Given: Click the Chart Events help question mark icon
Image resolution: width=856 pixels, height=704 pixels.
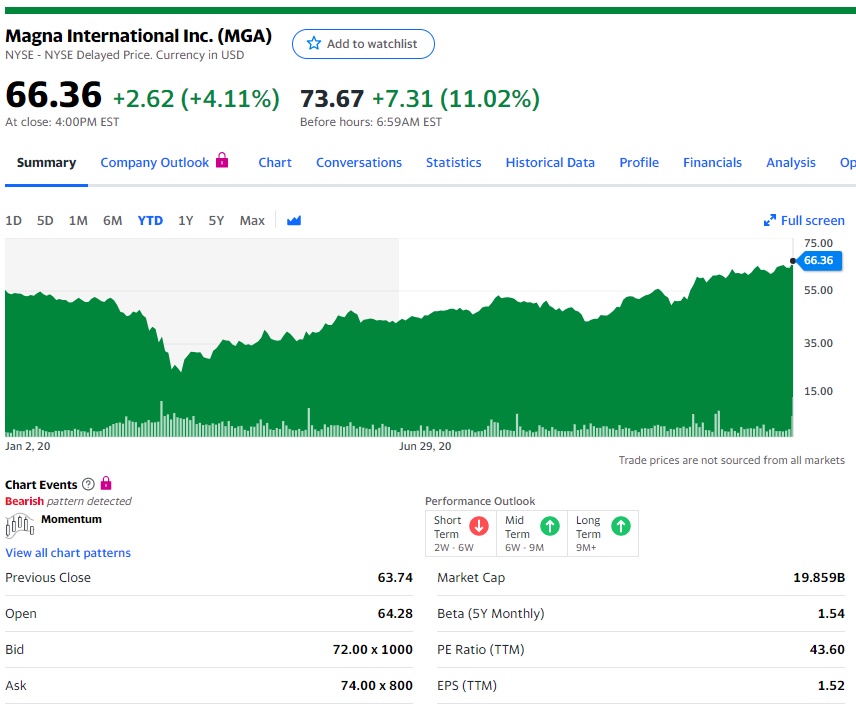Looking at the screenshot, I should tap(88, 484).
